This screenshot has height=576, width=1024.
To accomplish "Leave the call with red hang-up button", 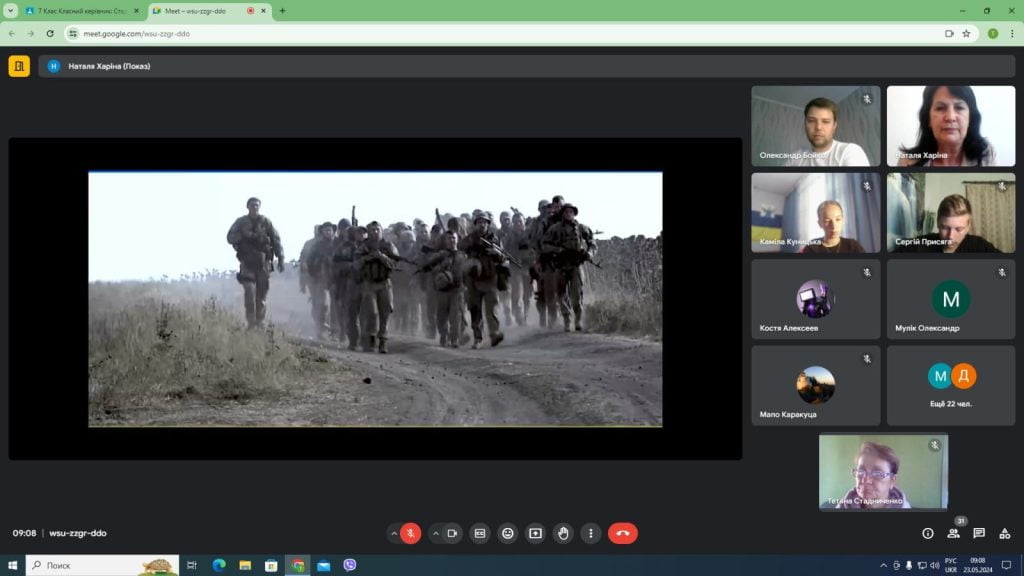I will [623, 534].
